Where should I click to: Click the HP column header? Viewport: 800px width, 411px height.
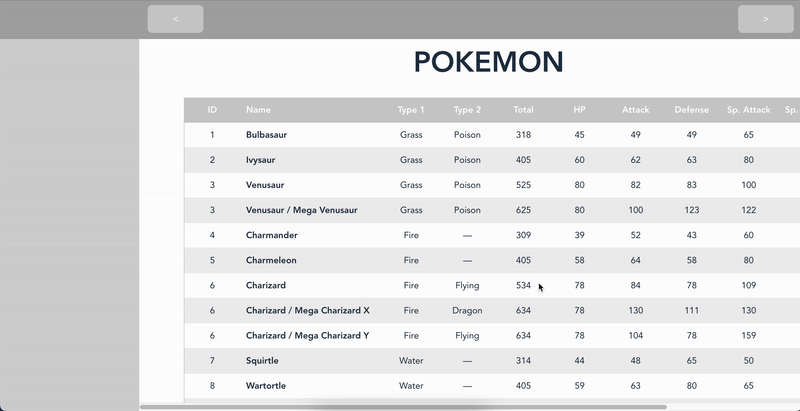579,110
